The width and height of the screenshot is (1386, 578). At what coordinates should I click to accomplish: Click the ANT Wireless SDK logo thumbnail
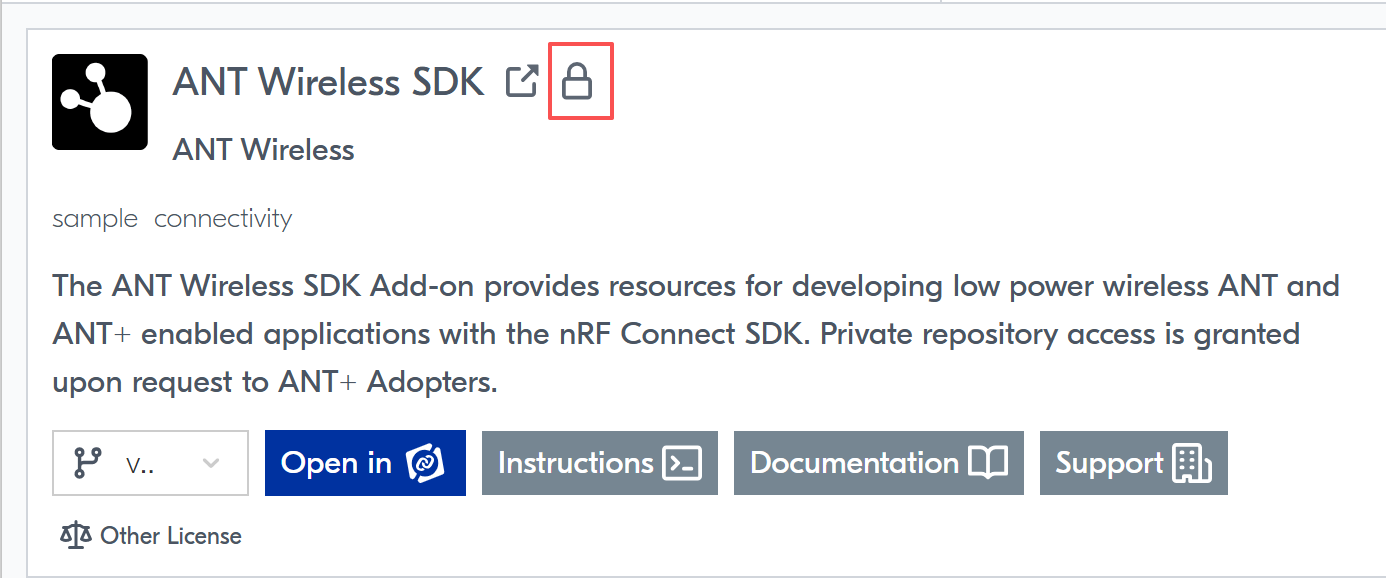100,102
